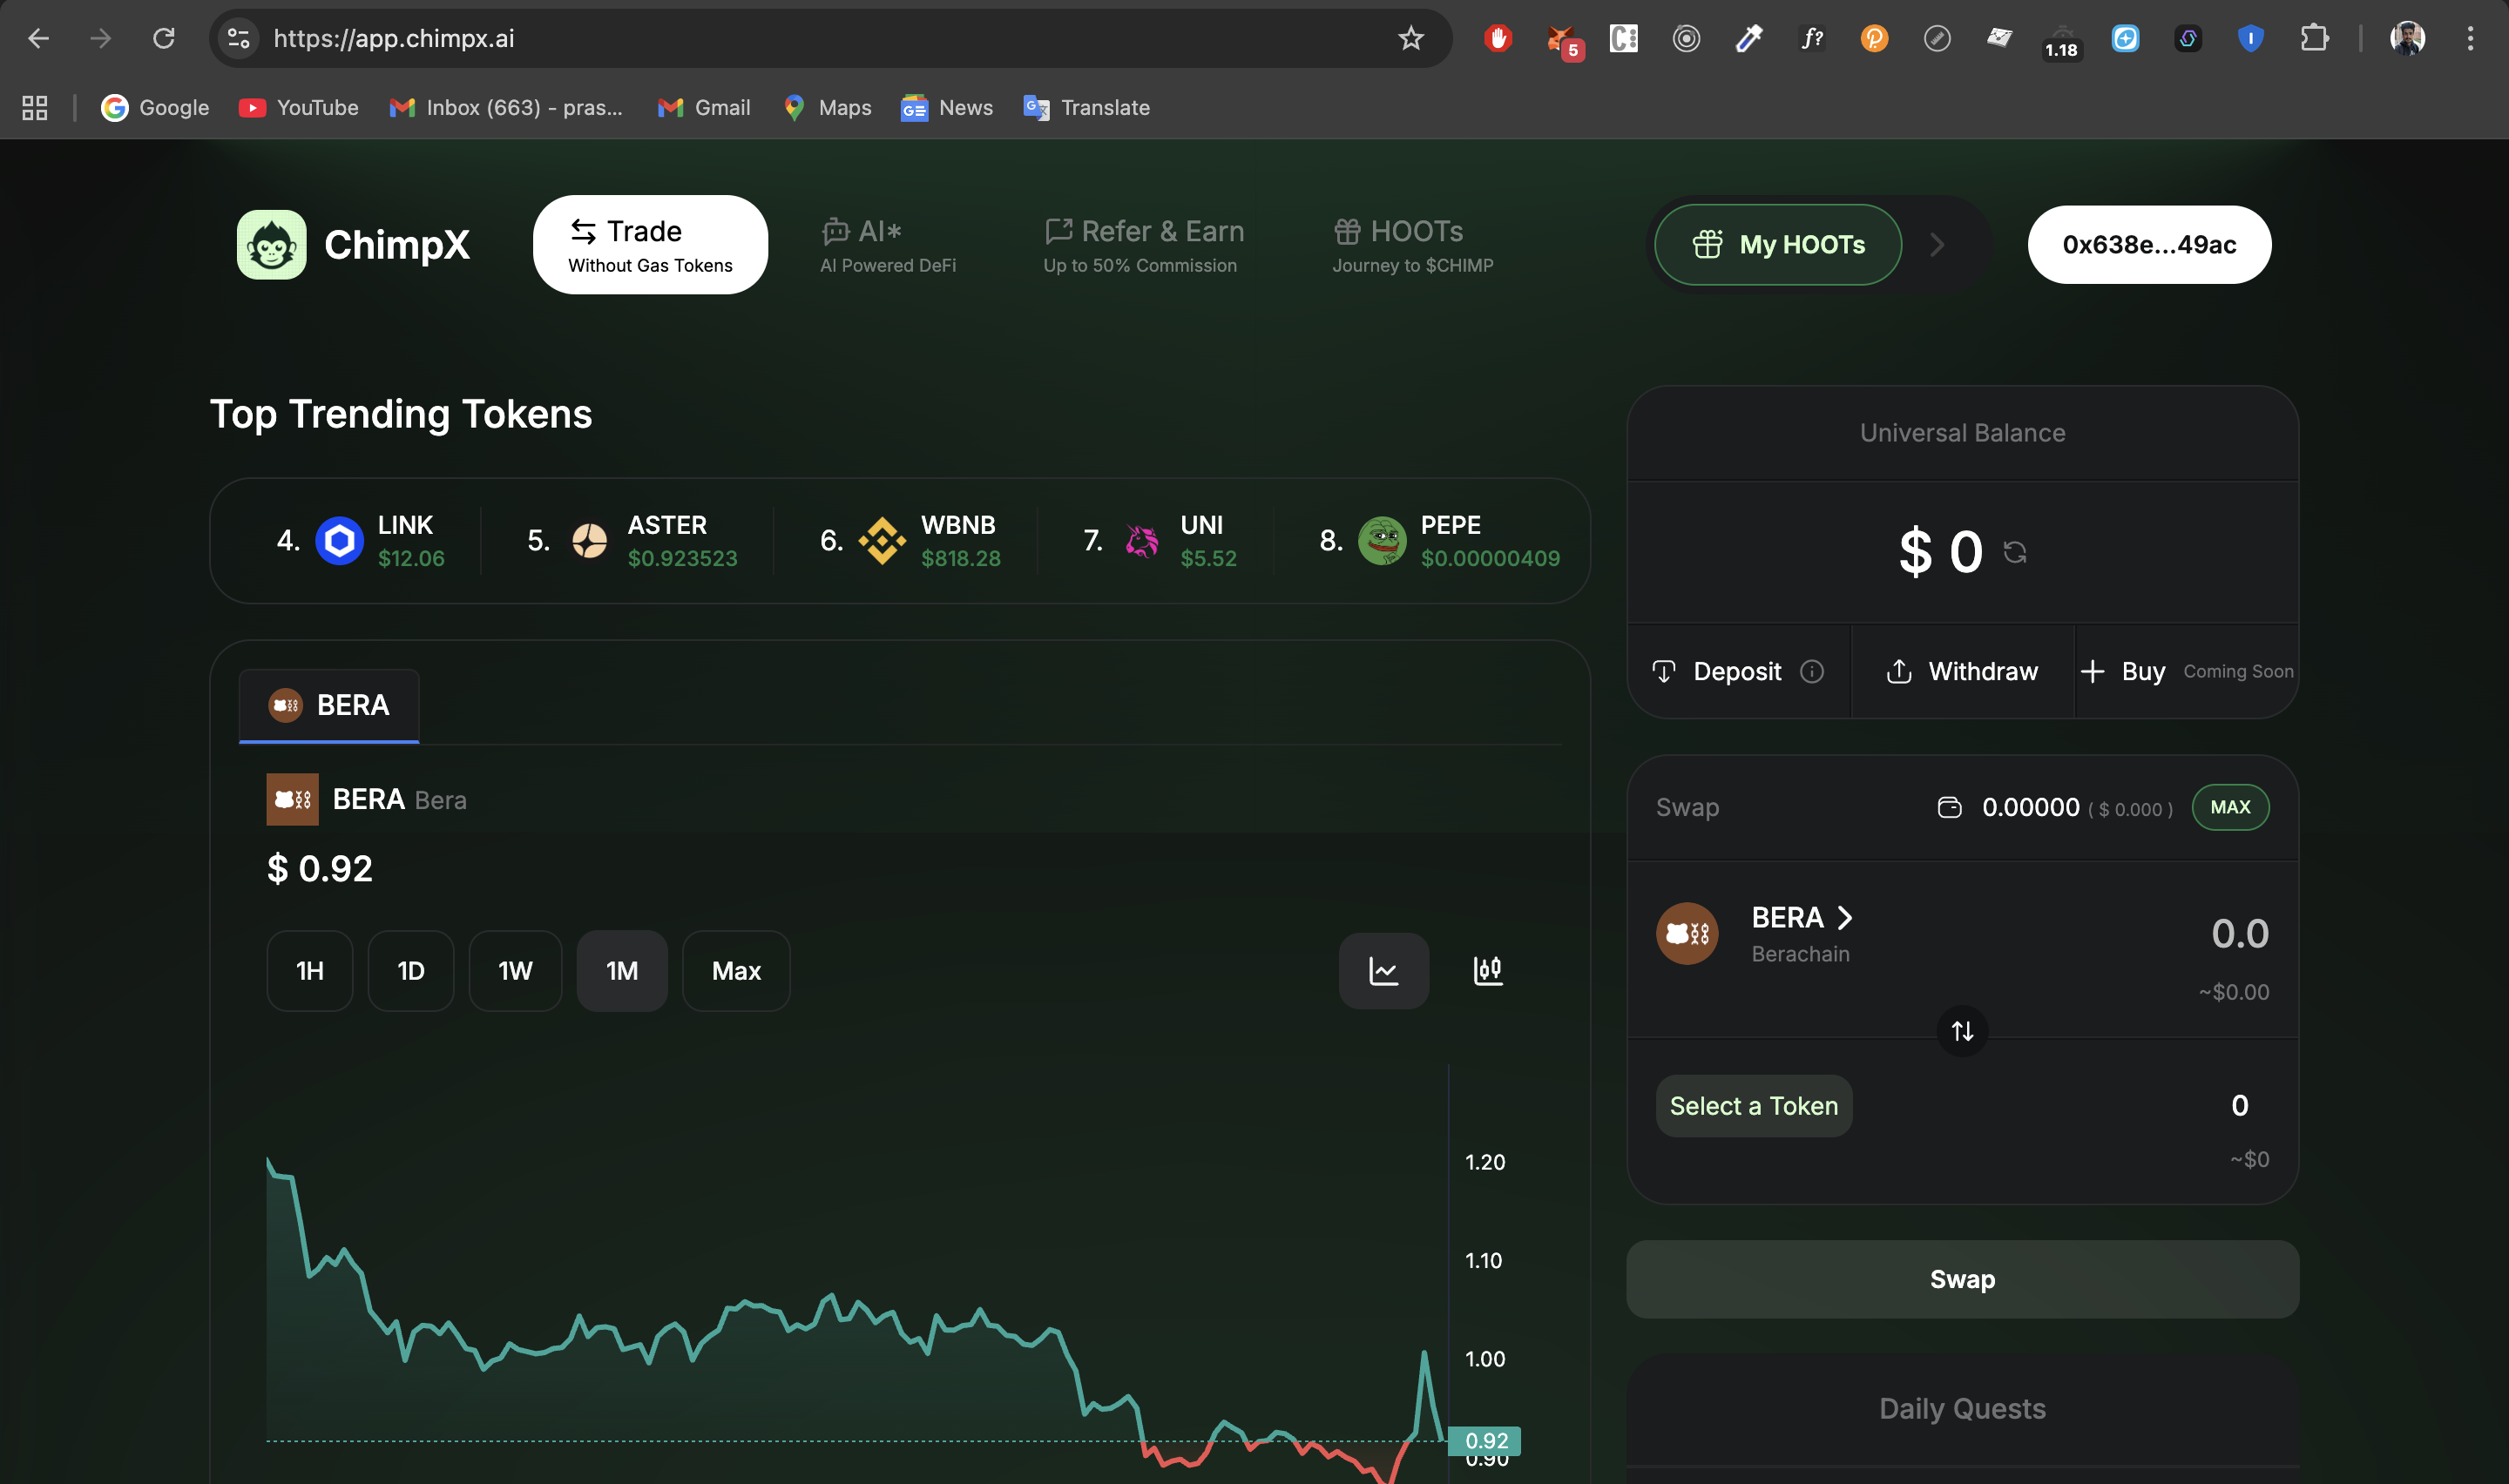Click the wallet icon in the Swap panel
Screen dimensions: 2509x1484
click(1950, 807)
